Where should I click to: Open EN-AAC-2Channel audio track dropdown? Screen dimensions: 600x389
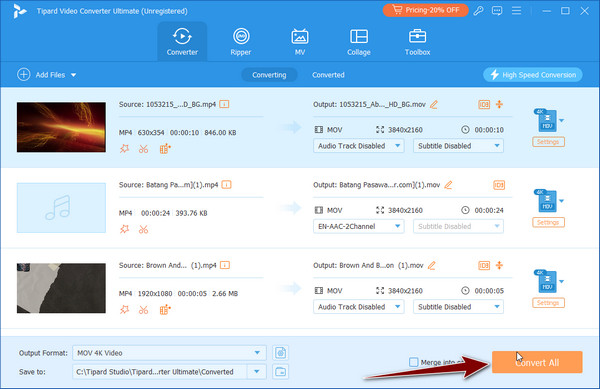click(x=359, y=226)
